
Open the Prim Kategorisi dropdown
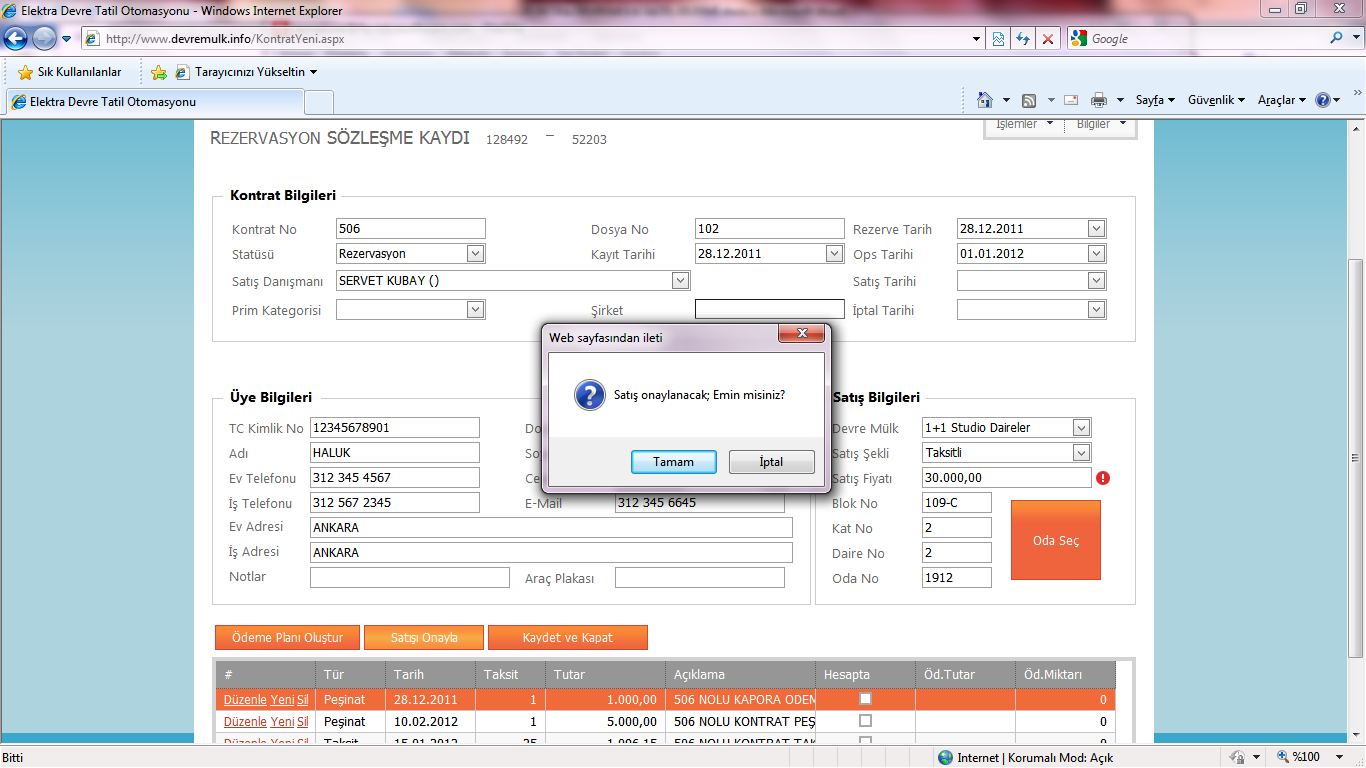point(475,310)
